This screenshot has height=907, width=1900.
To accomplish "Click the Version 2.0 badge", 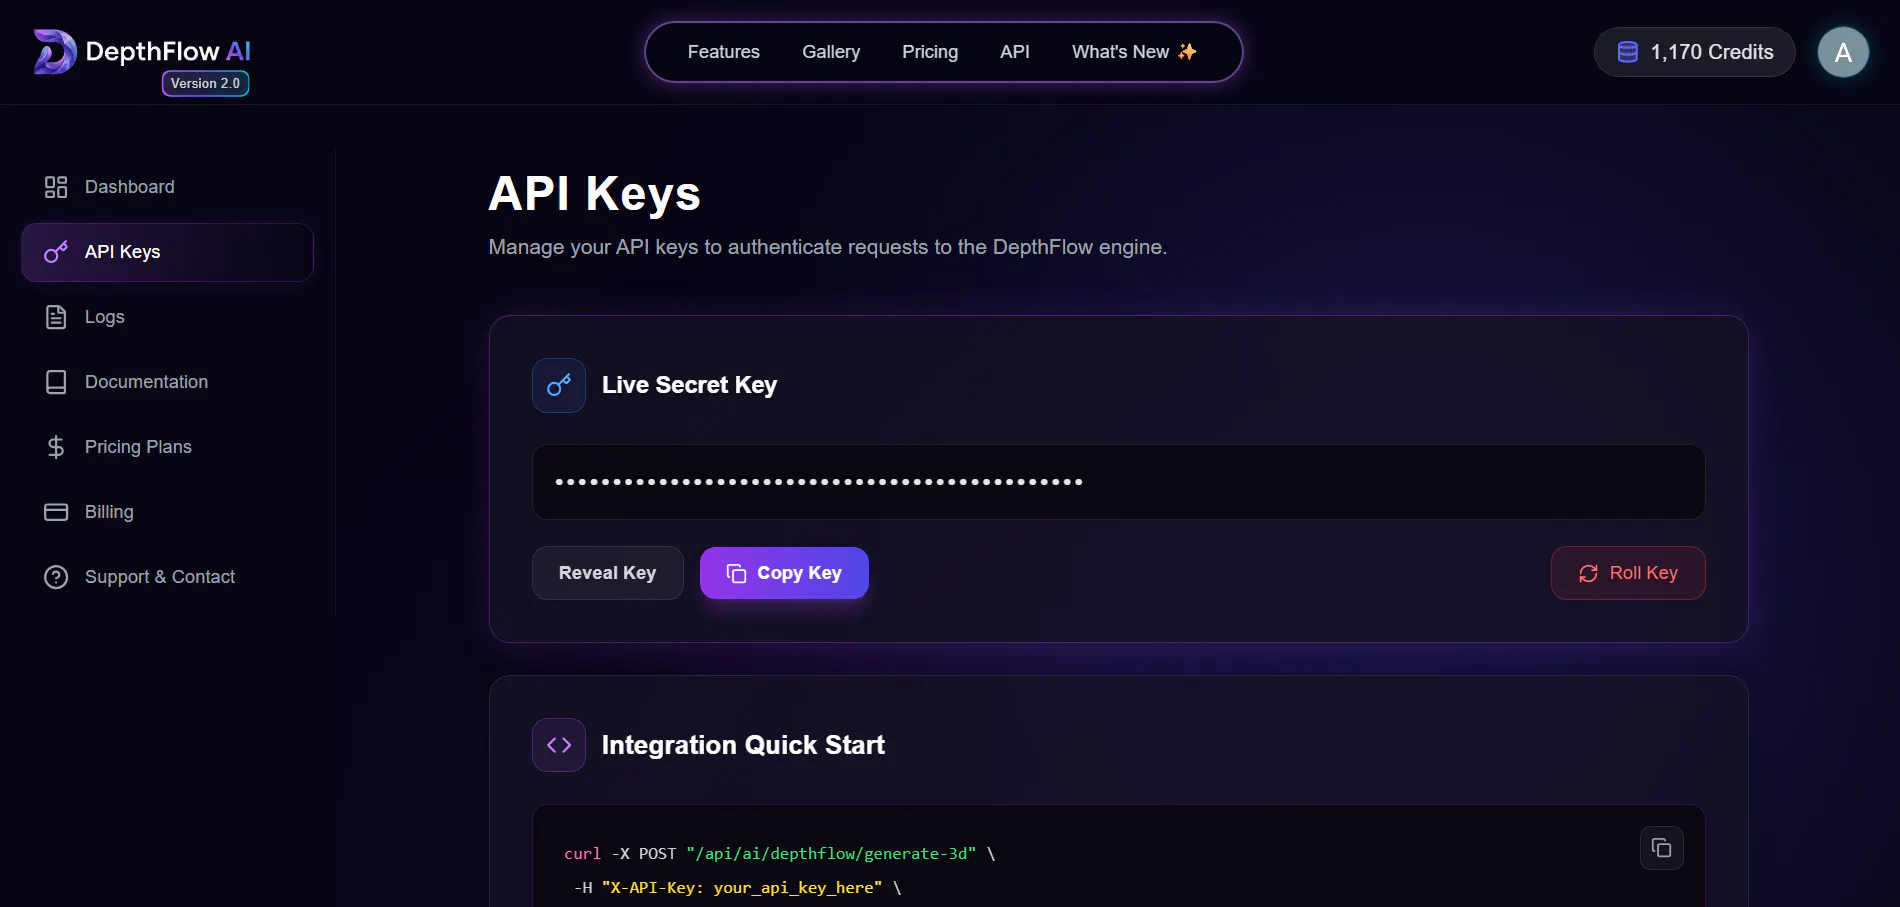I will pos(205,83).
